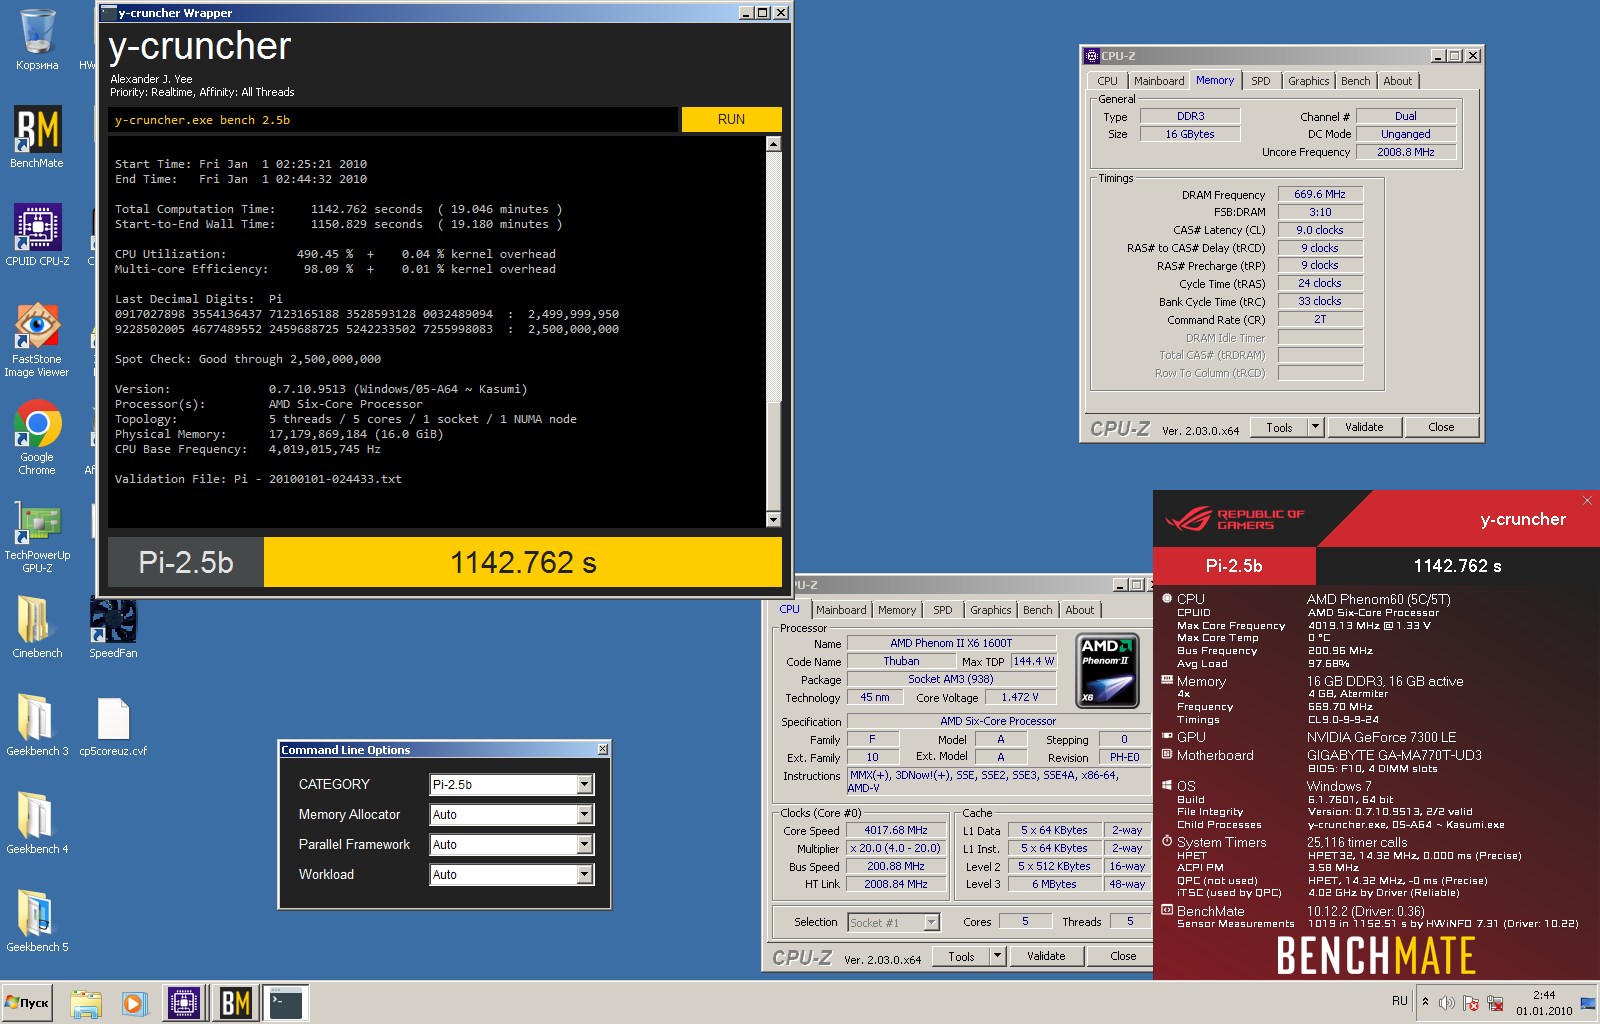The image size is (1600, 1024).
Task: Open Tools dropdown arrow in CPU tab CPU-Z window
Action: click(x=997, y=956)
